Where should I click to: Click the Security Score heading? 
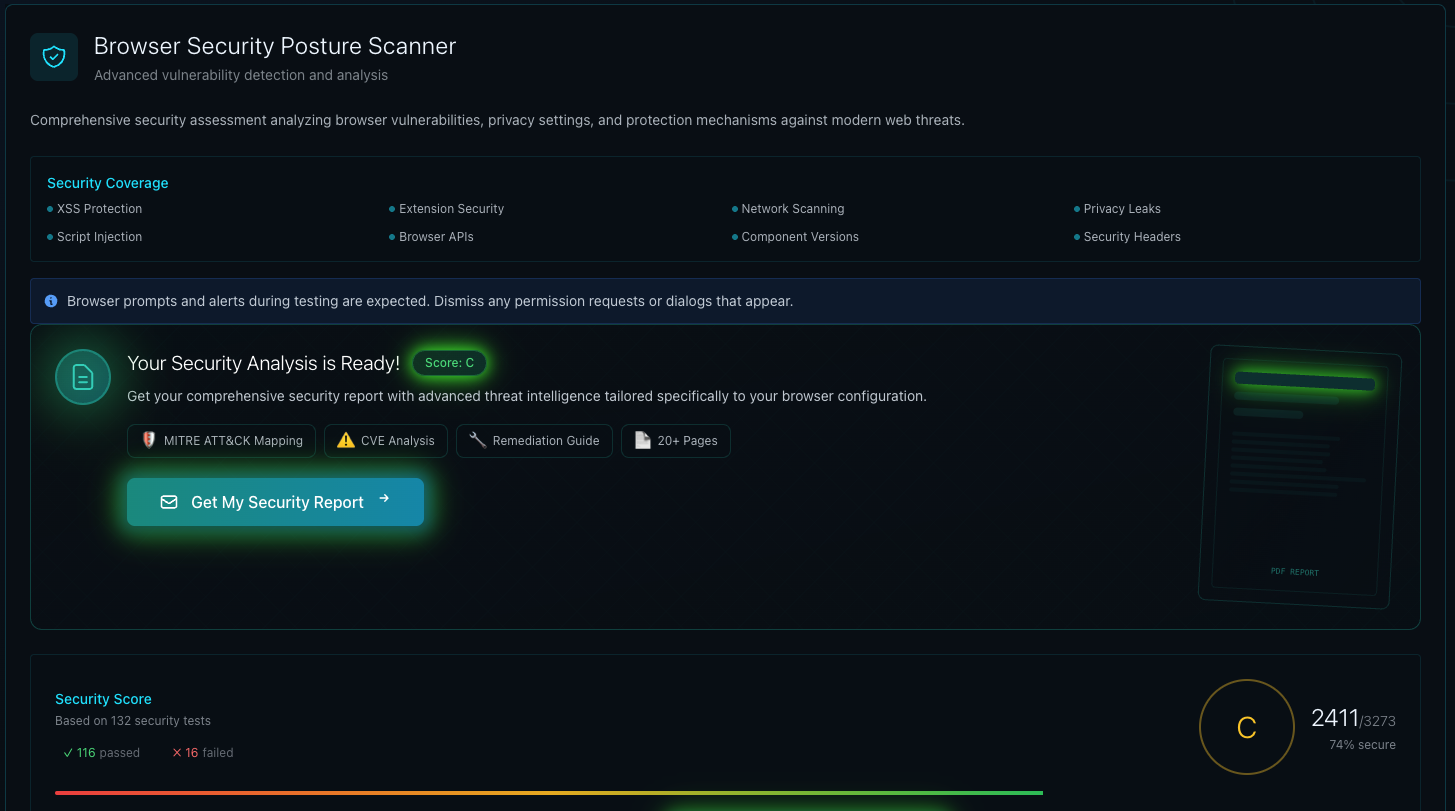[x=103, y=699]
